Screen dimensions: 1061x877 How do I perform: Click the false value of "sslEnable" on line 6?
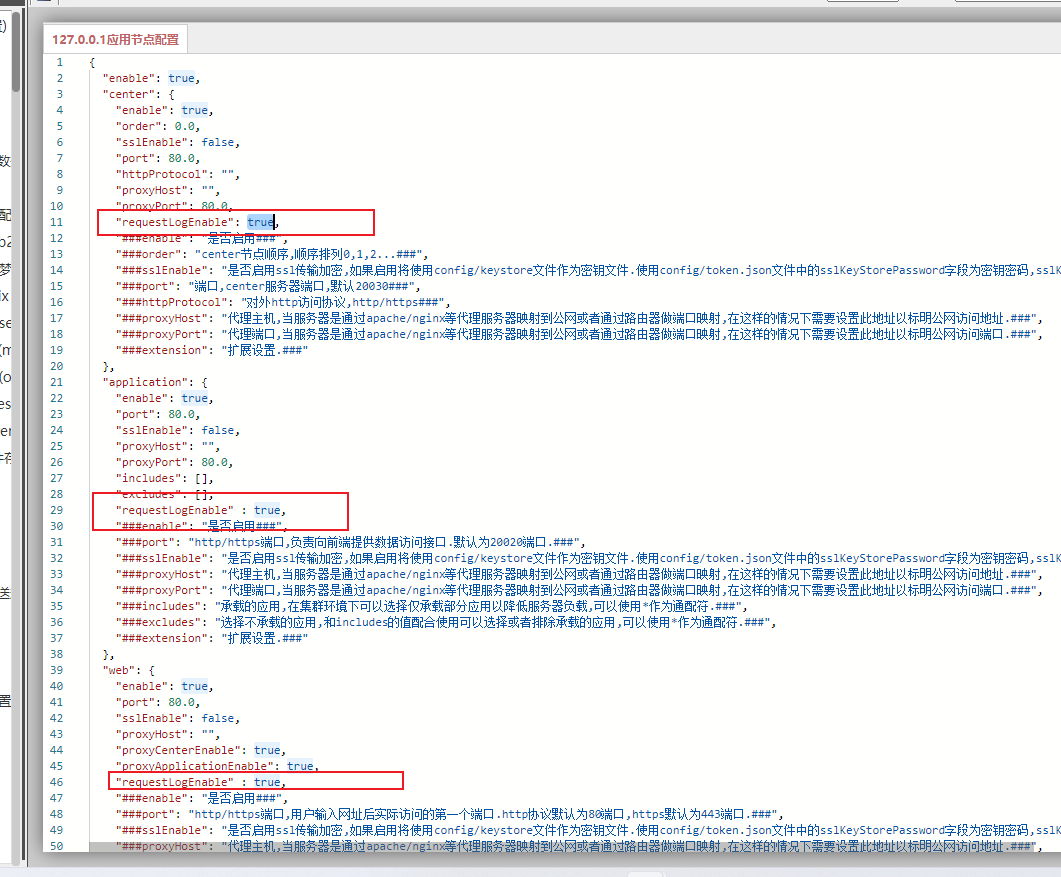[218, 142]
